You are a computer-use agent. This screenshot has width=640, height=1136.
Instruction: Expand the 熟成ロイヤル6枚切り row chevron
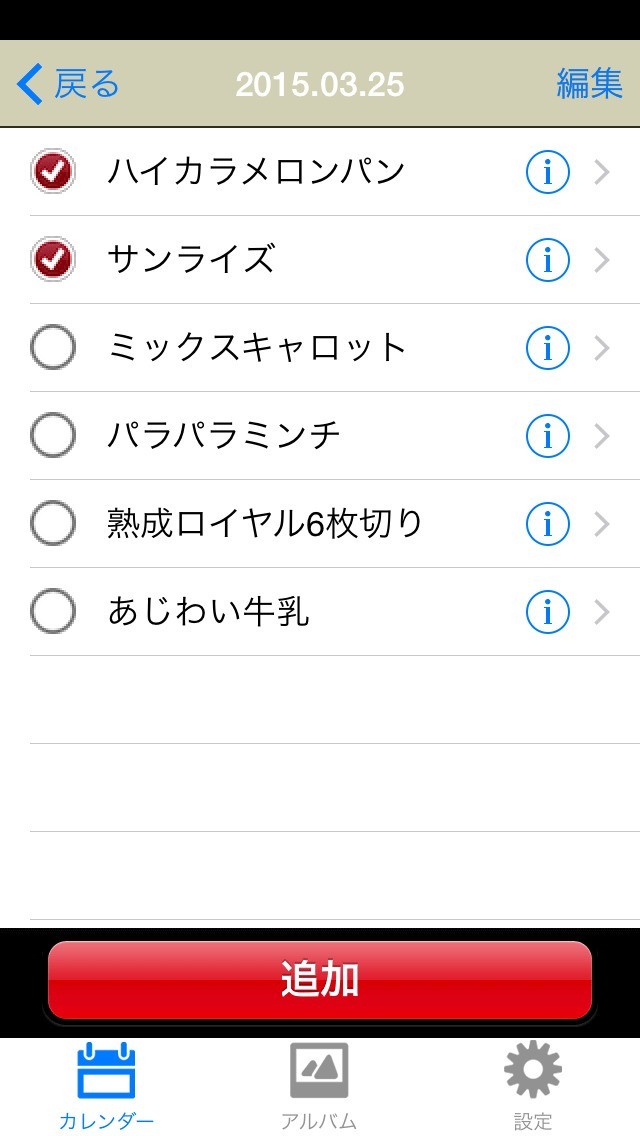[602, 524]
